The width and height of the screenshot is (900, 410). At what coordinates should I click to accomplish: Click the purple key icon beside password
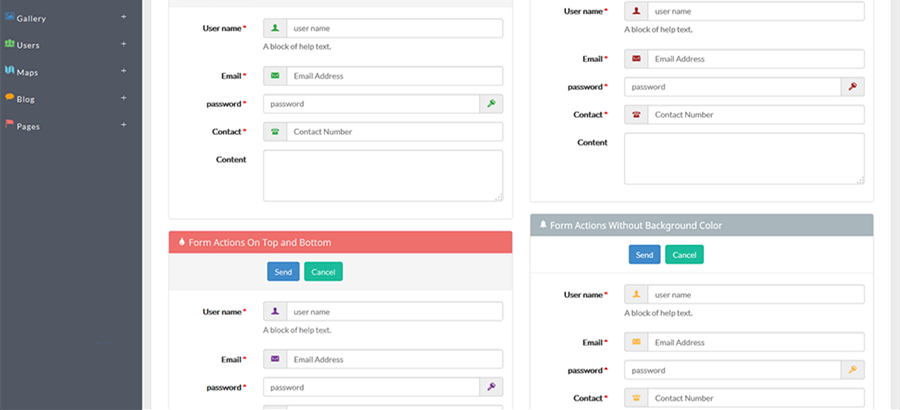click(x=491, y=387)
